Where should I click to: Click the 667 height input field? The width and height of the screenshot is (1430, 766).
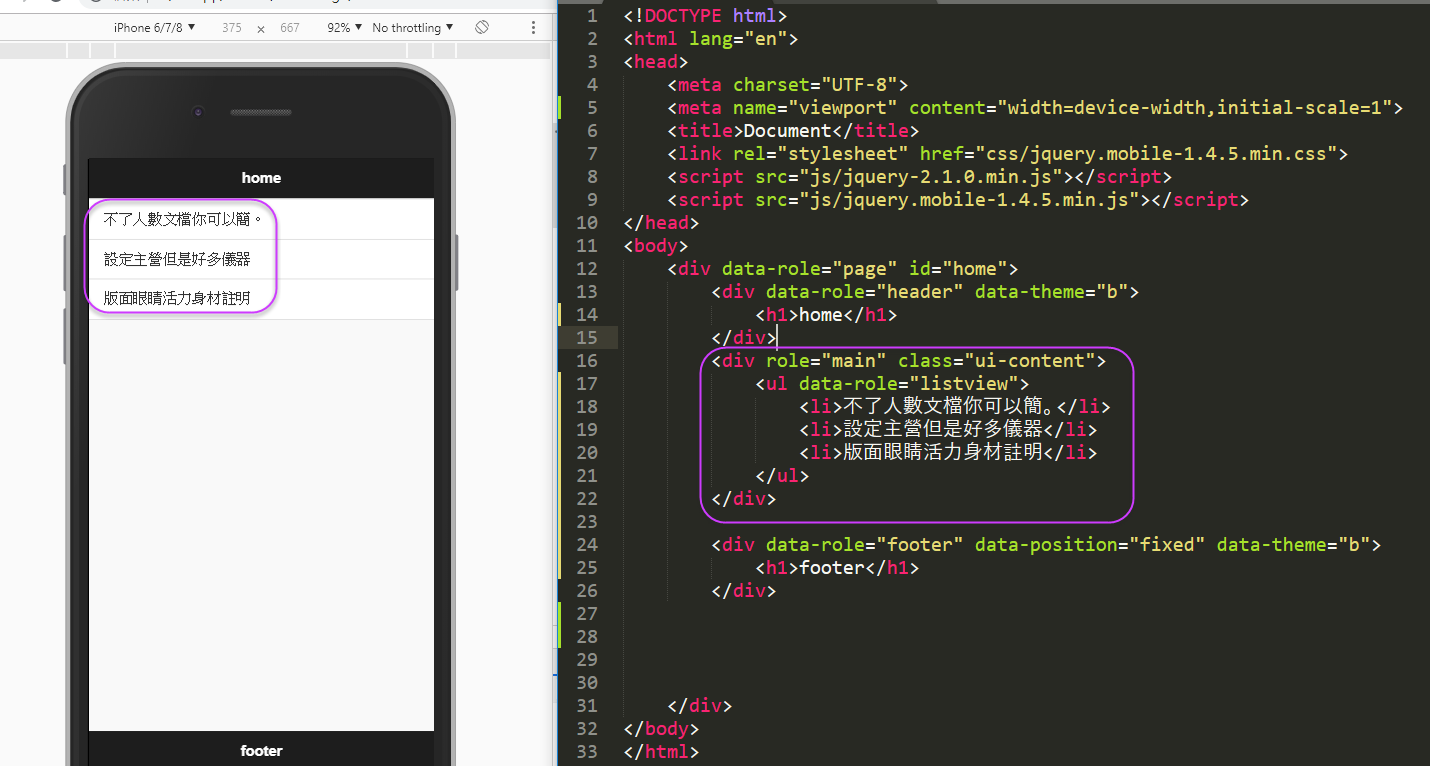(x=290, y=28)
